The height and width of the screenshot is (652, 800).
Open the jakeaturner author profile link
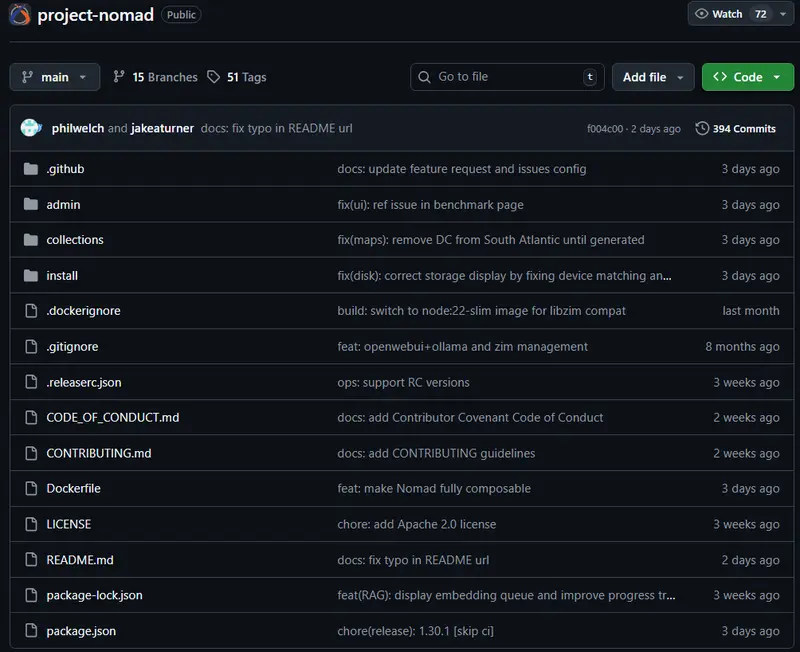click(x=163, y=129)
